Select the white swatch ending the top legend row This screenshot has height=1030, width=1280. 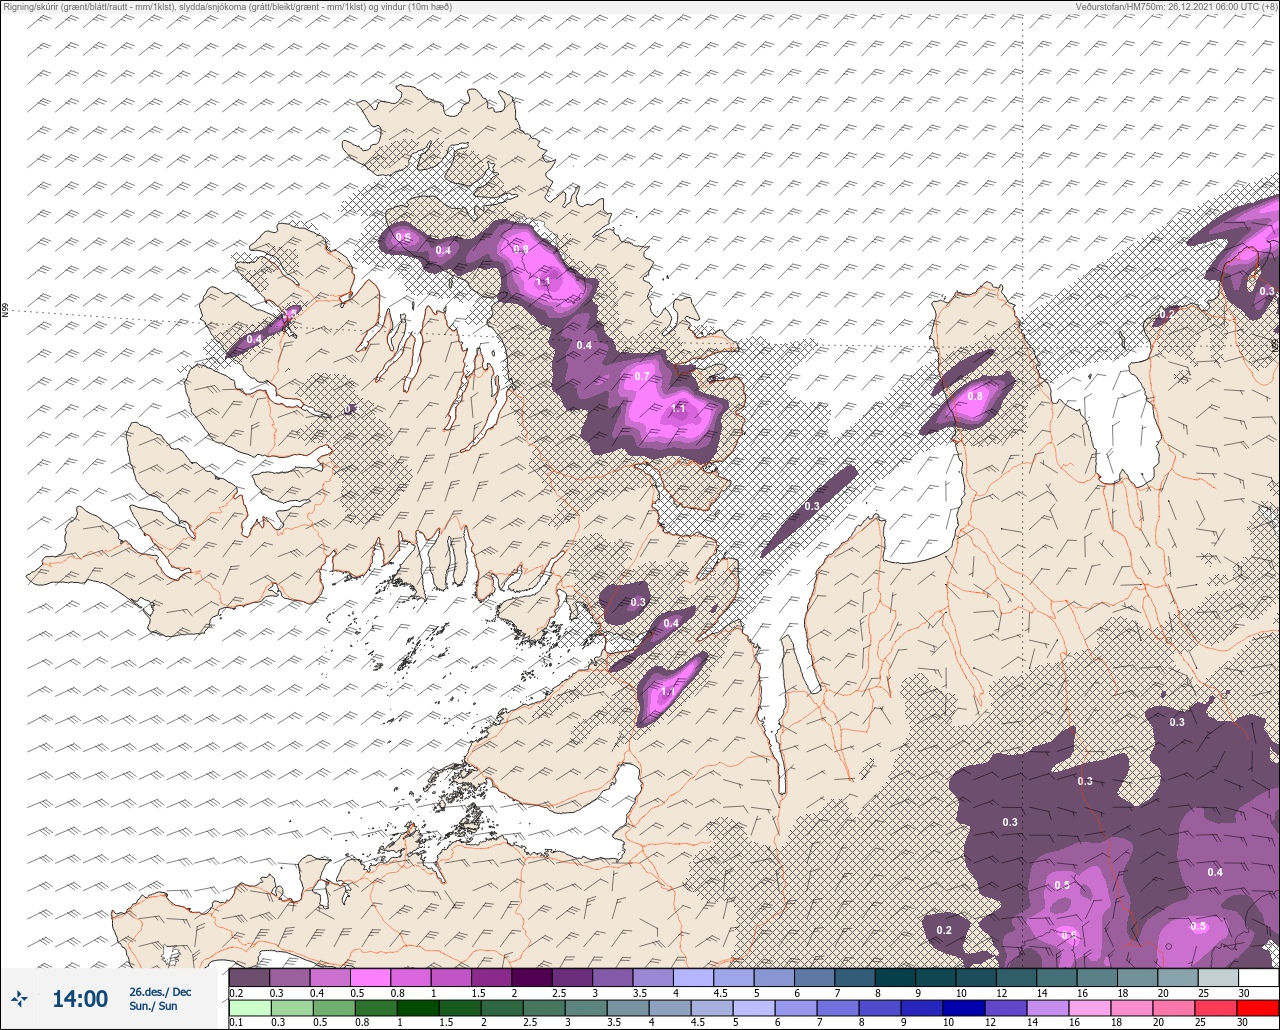[x=1258, y=977]
